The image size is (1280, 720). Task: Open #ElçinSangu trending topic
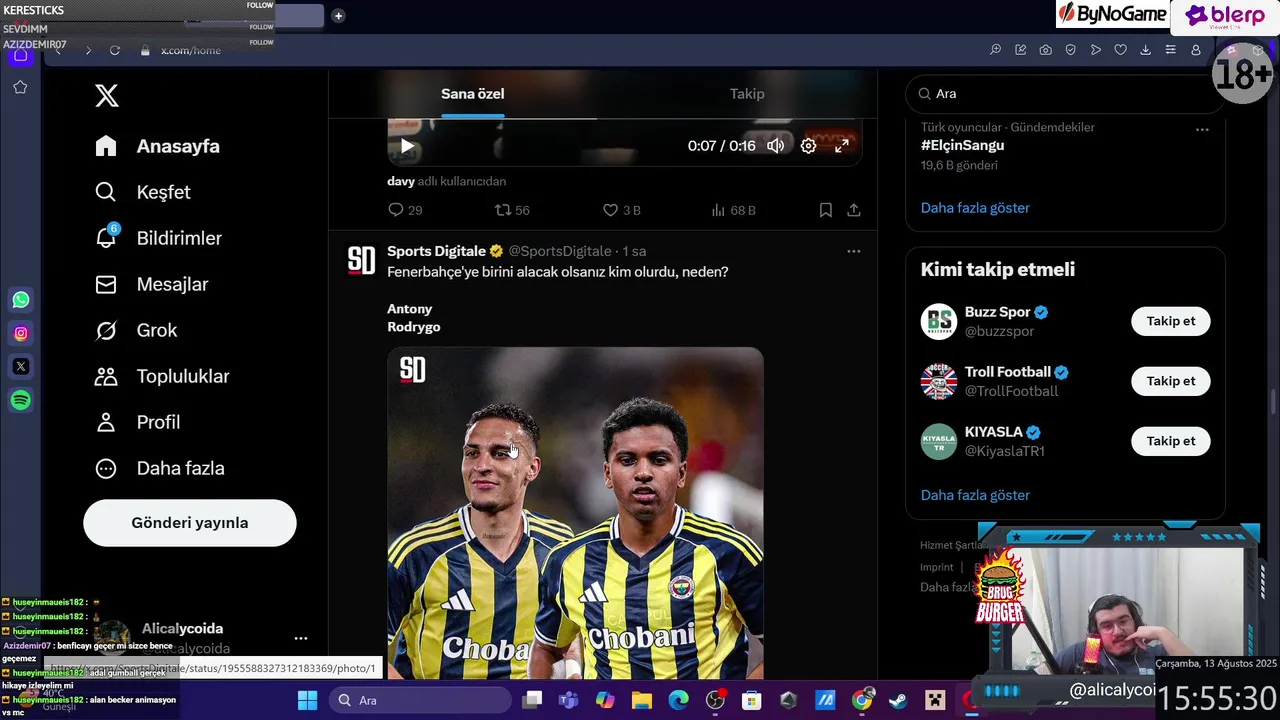(x=962, y=145)
